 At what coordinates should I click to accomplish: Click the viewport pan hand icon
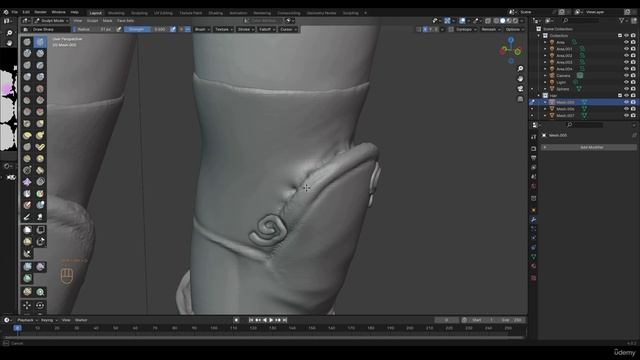(x=520, y=79)
